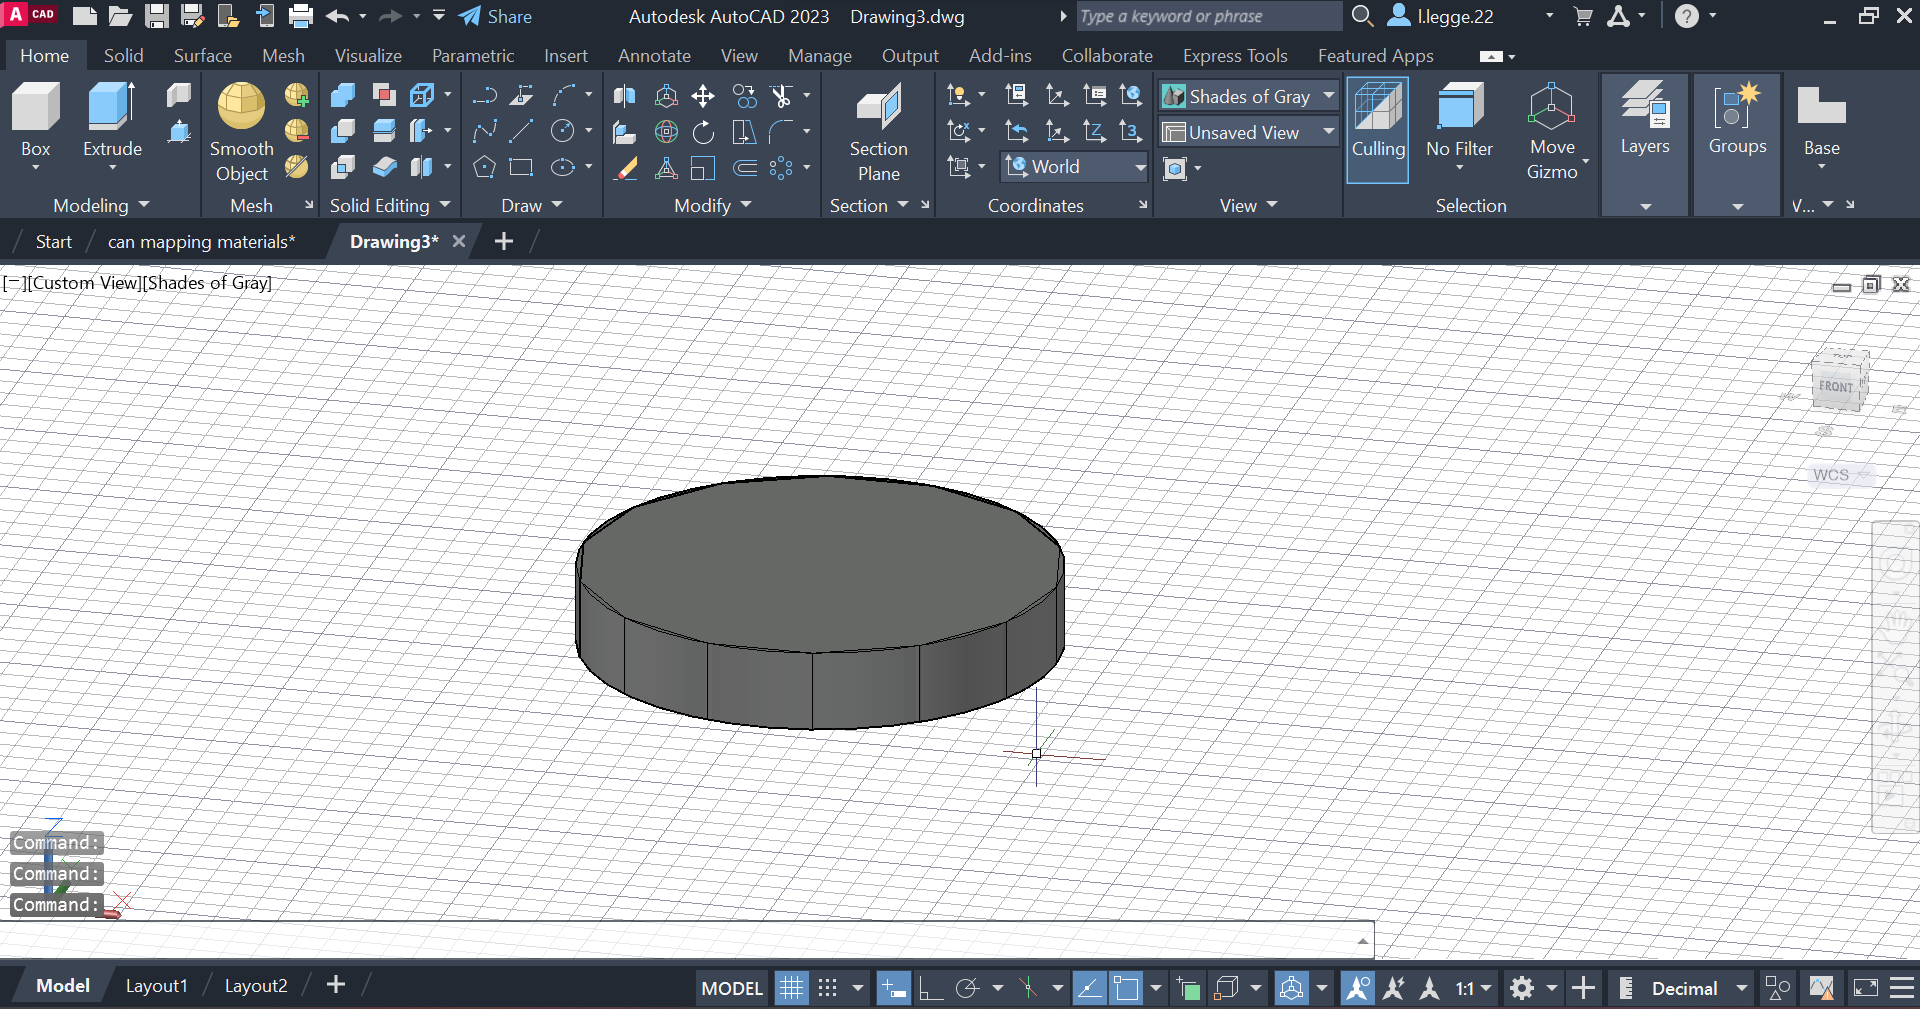Pick the Rotate tool in Modify

[x=703, y=132]
